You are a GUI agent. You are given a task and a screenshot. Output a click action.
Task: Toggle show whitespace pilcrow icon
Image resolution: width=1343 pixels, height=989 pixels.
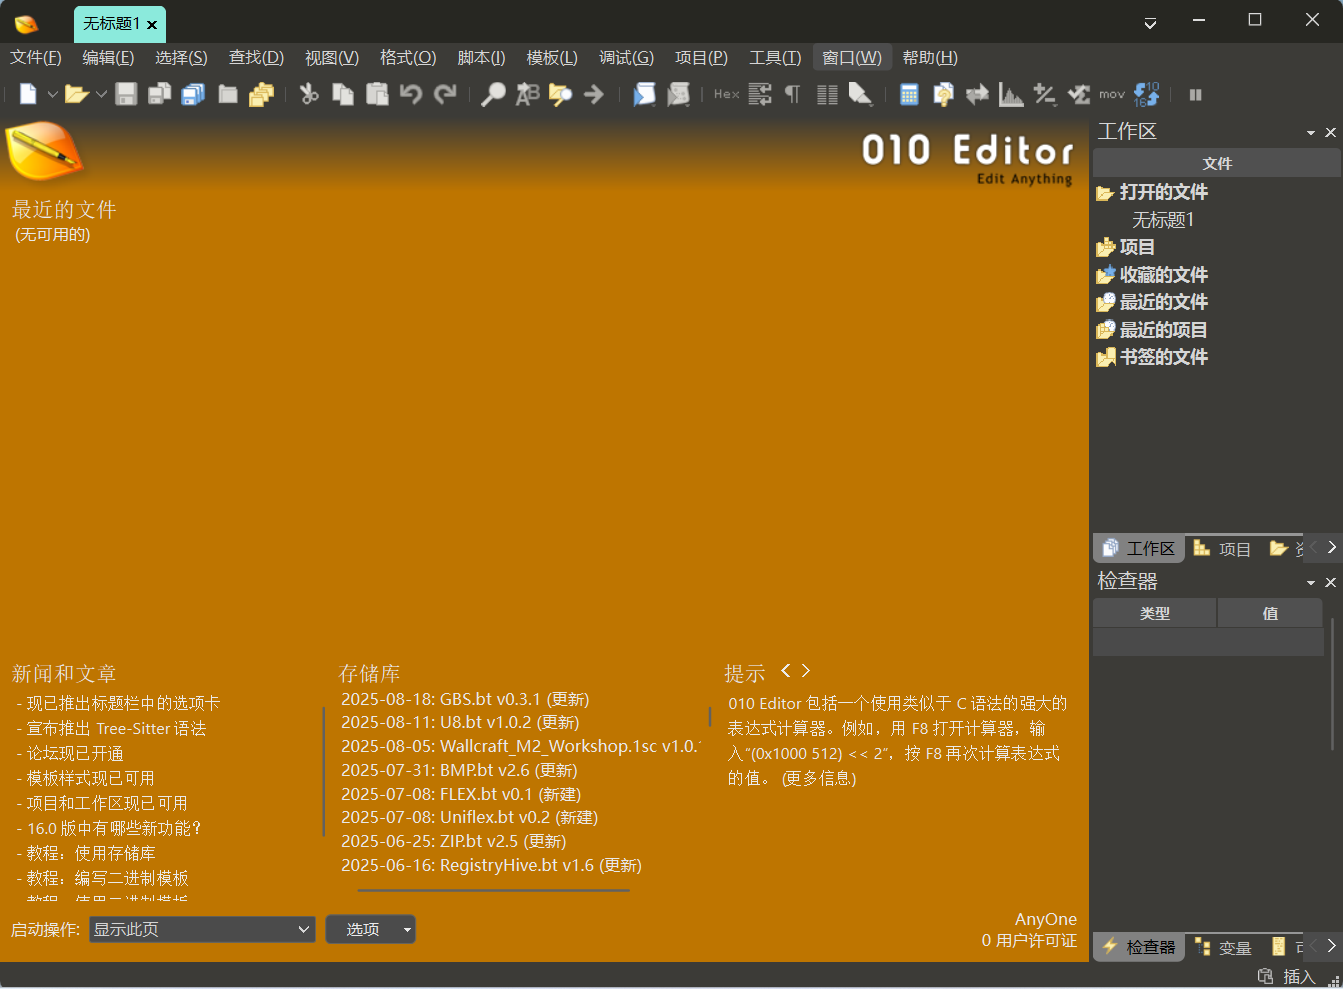(792, 94)
